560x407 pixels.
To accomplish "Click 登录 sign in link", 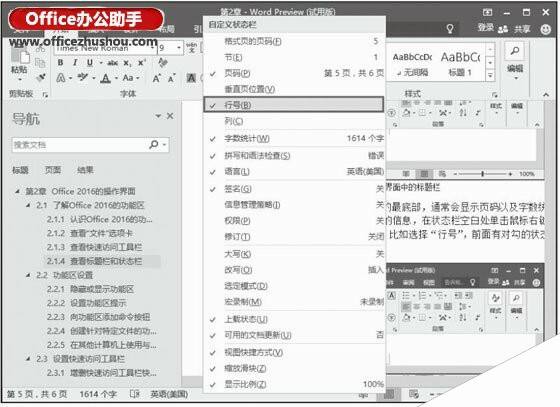I will point(486,27).
